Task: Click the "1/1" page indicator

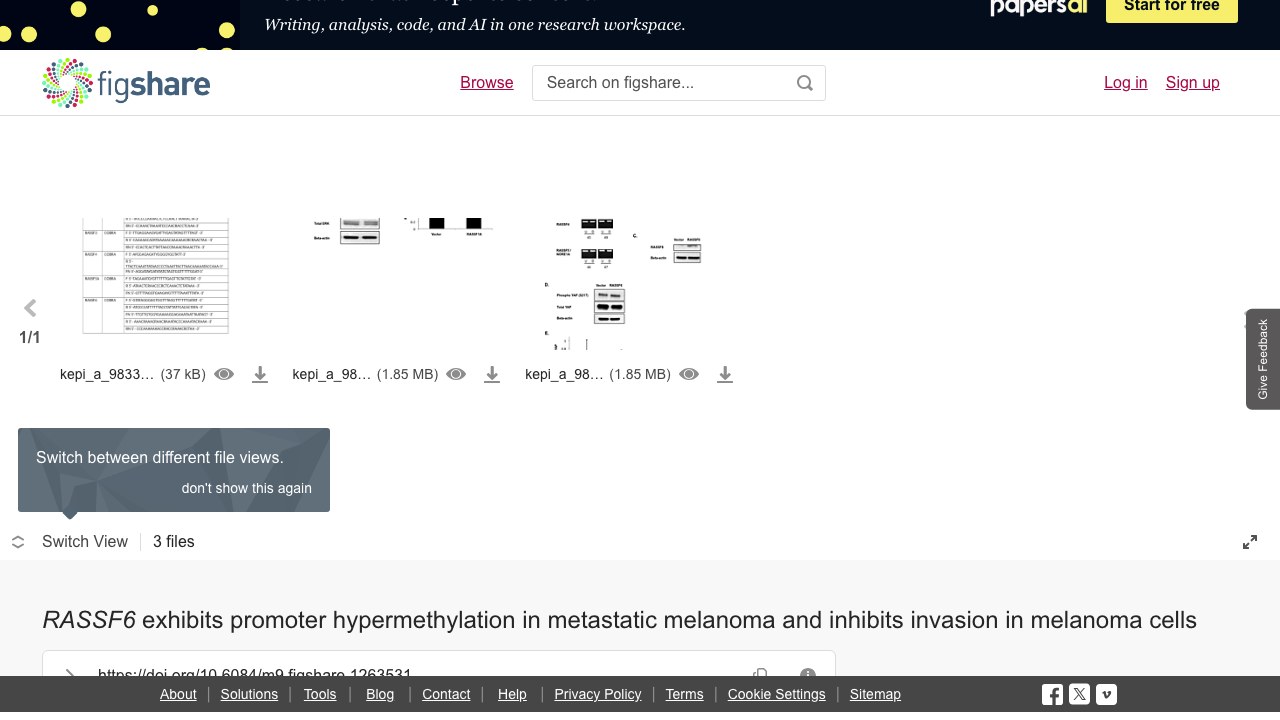Action: point(30,338)
